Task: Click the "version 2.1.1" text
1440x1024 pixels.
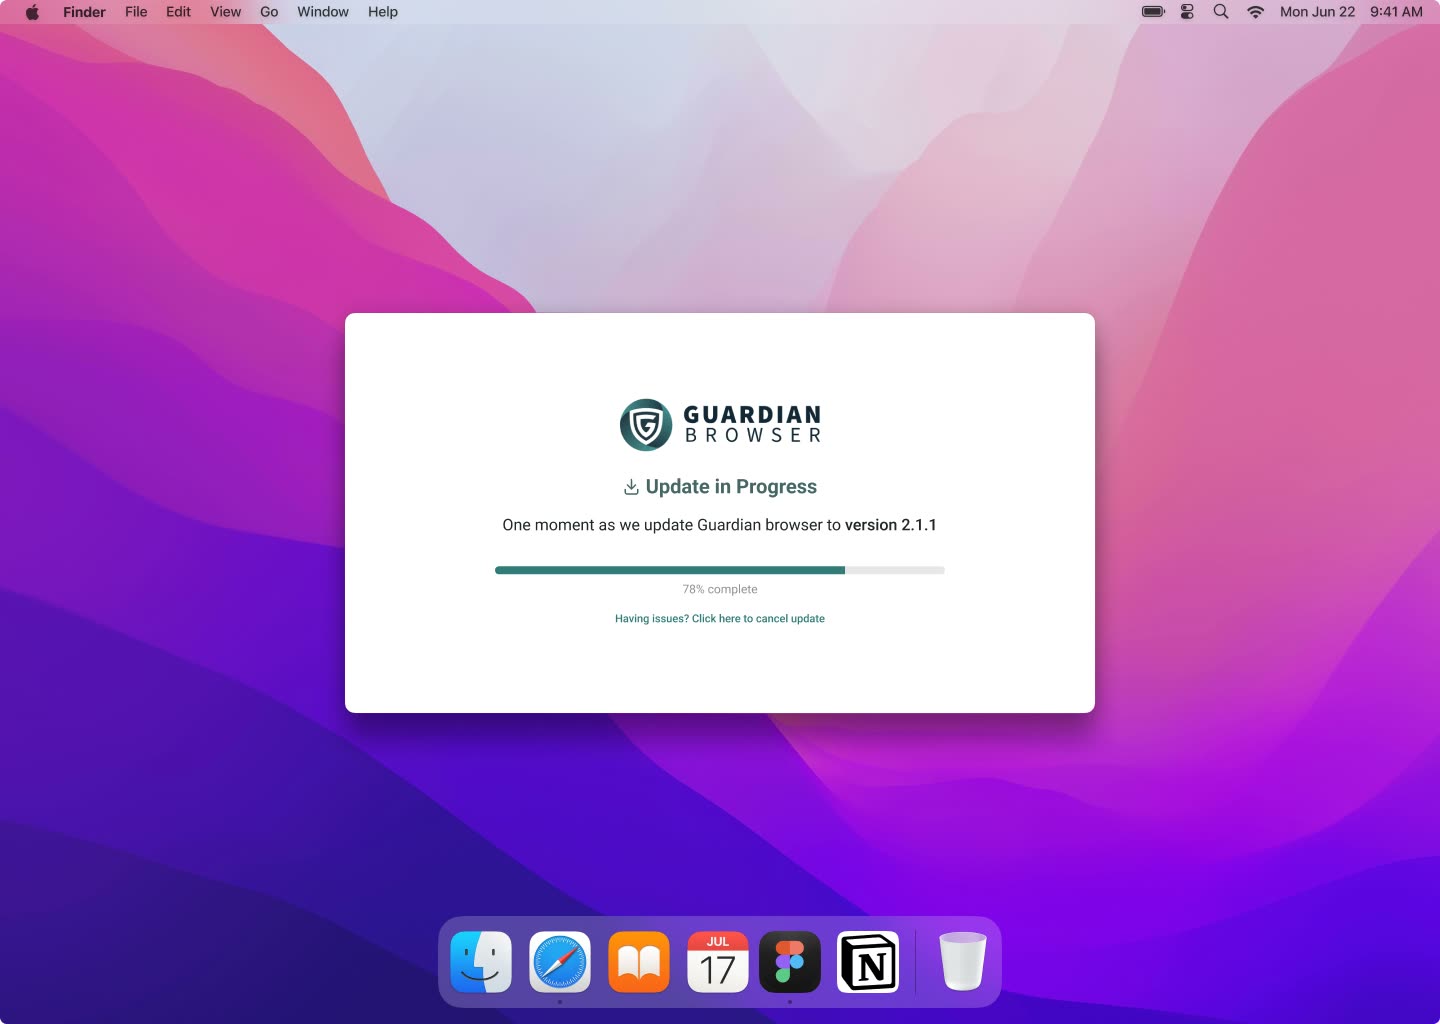Action: click(891, 525)
